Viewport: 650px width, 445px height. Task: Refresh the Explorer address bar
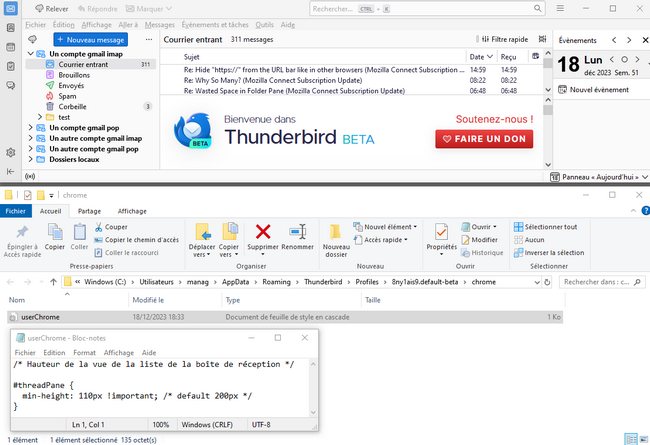(547, 282)
